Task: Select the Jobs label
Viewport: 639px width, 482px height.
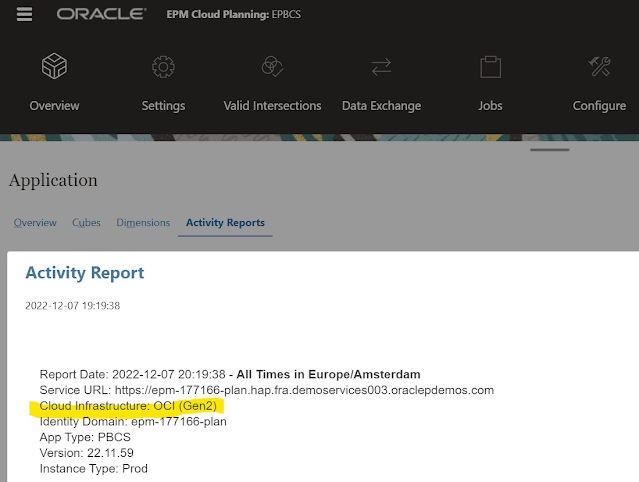Action: (x=490, y=106)
